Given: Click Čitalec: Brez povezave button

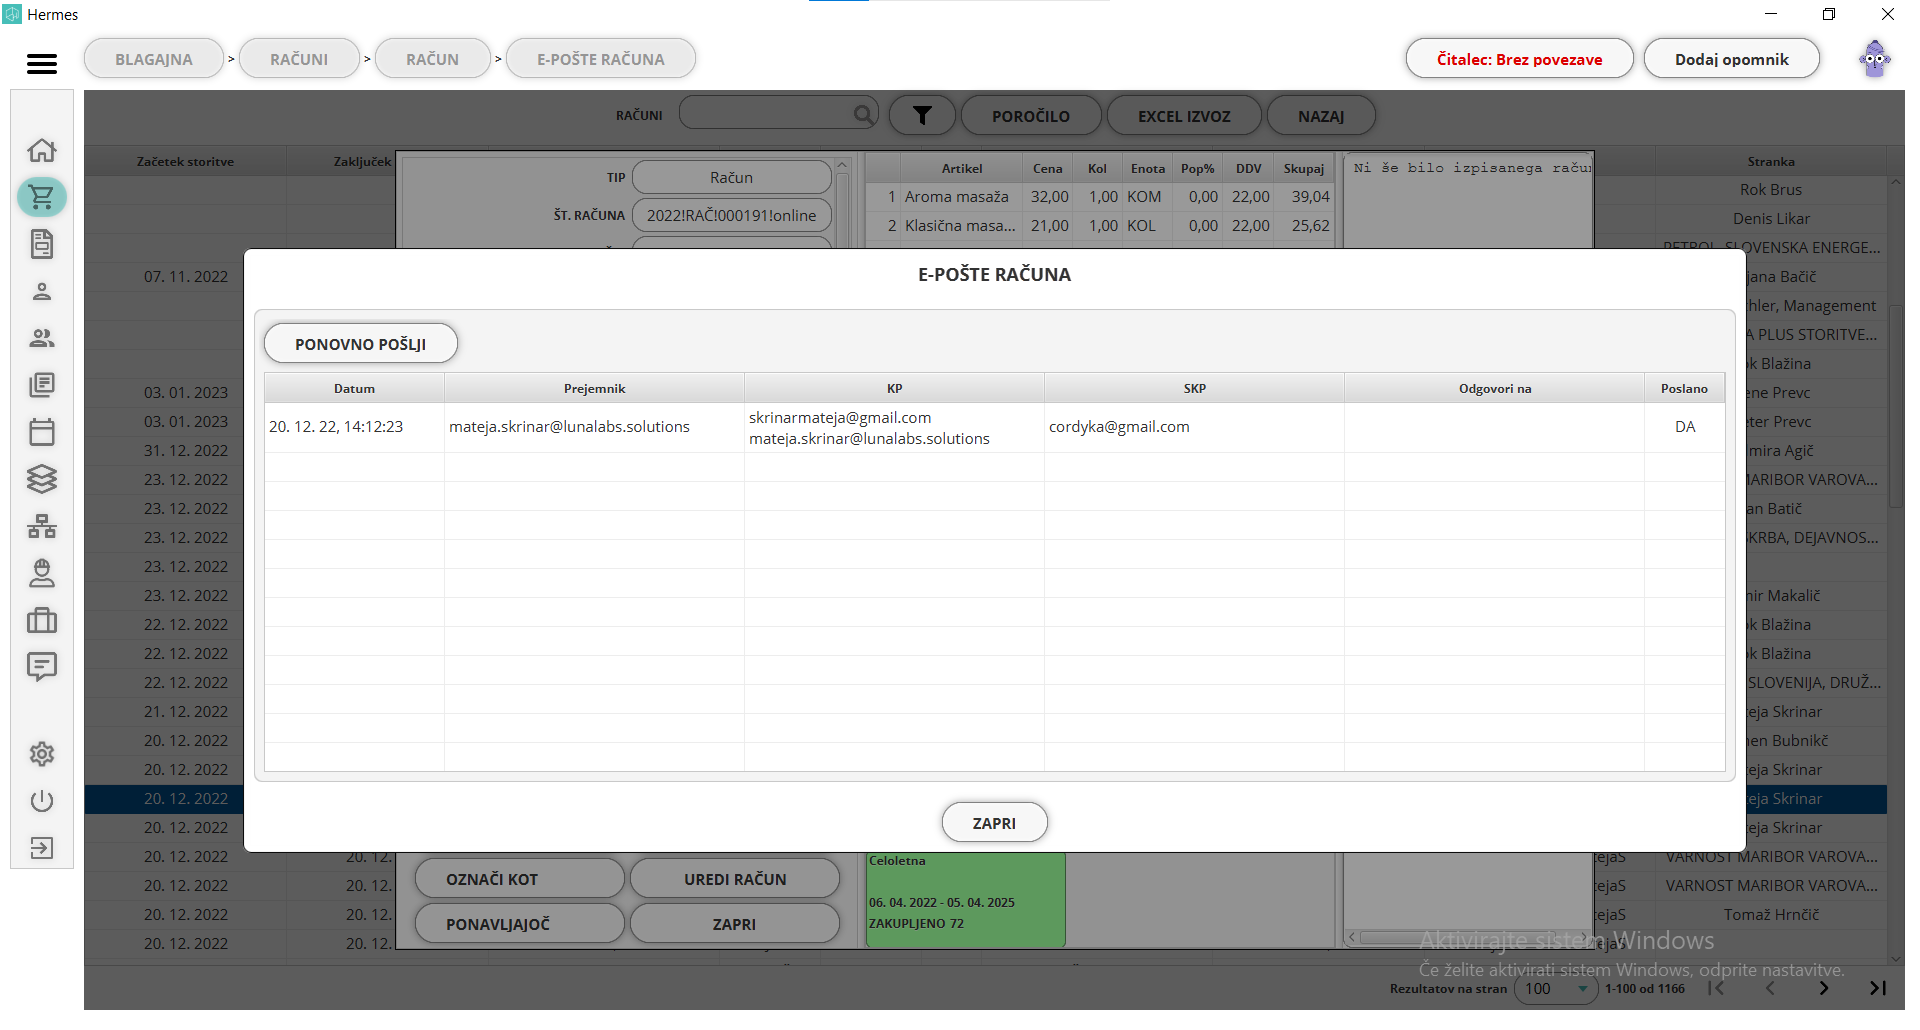Looking at the screenshot, I should pos(1519,59).
